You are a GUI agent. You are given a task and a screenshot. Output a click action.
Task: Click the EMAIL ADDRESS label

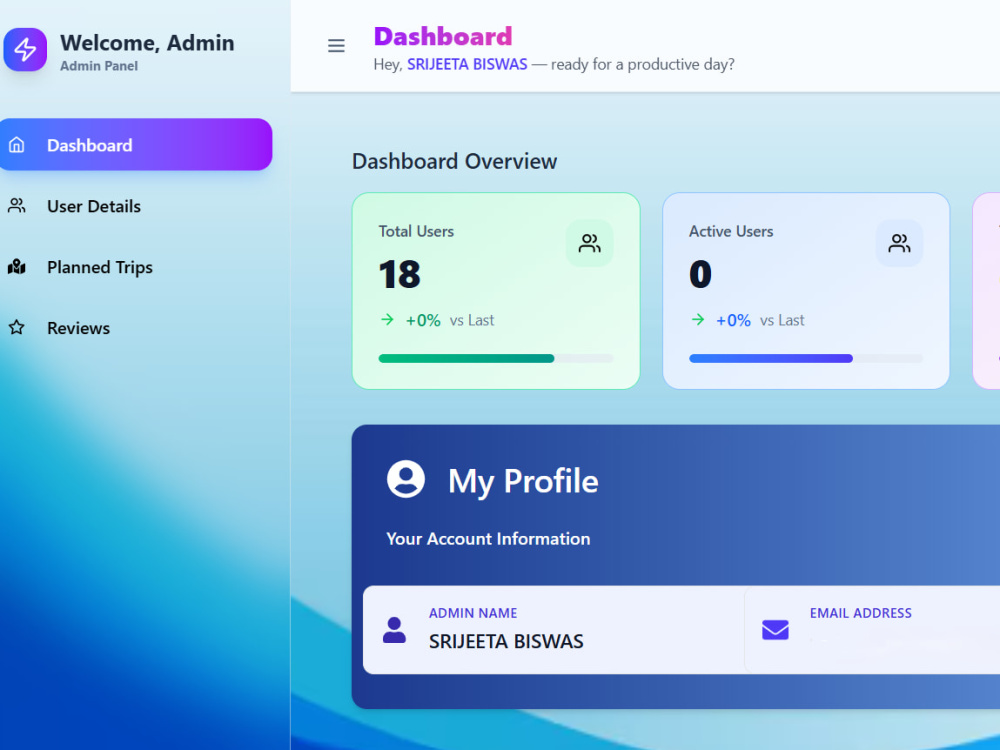pyautogui.click(x=860, y=613)
